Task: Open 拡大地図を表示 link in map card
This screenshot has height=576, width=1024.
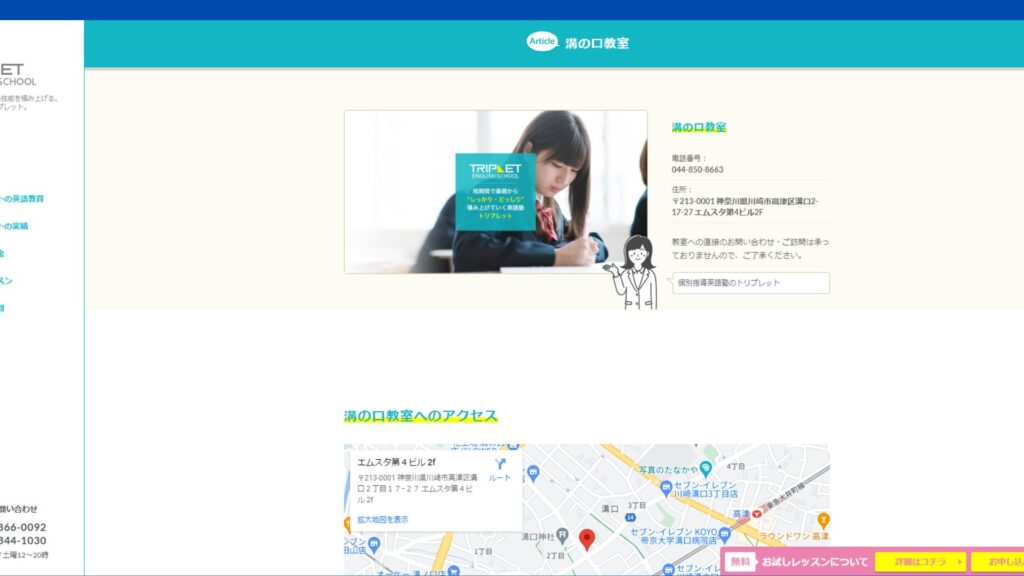Action: click(x=383, y=520)
